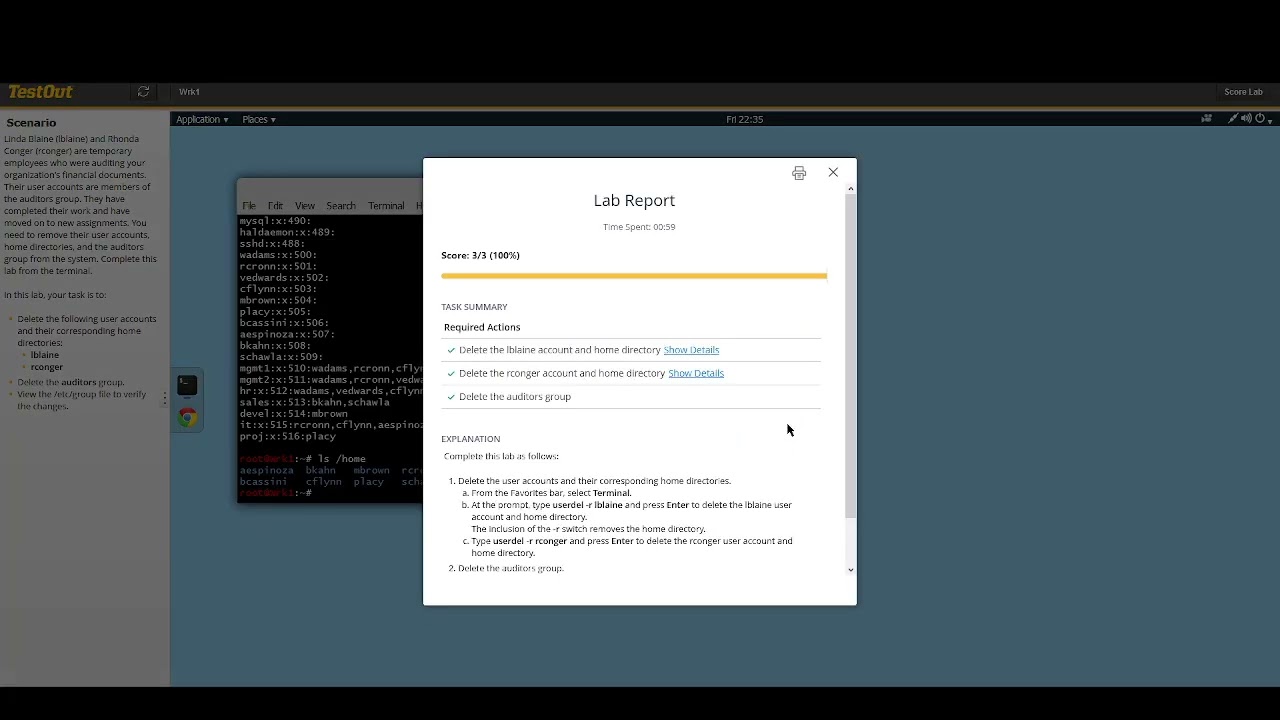
Task: Click "Delete the lblaine account and home directory" text
Action: [x=560, y=350]
